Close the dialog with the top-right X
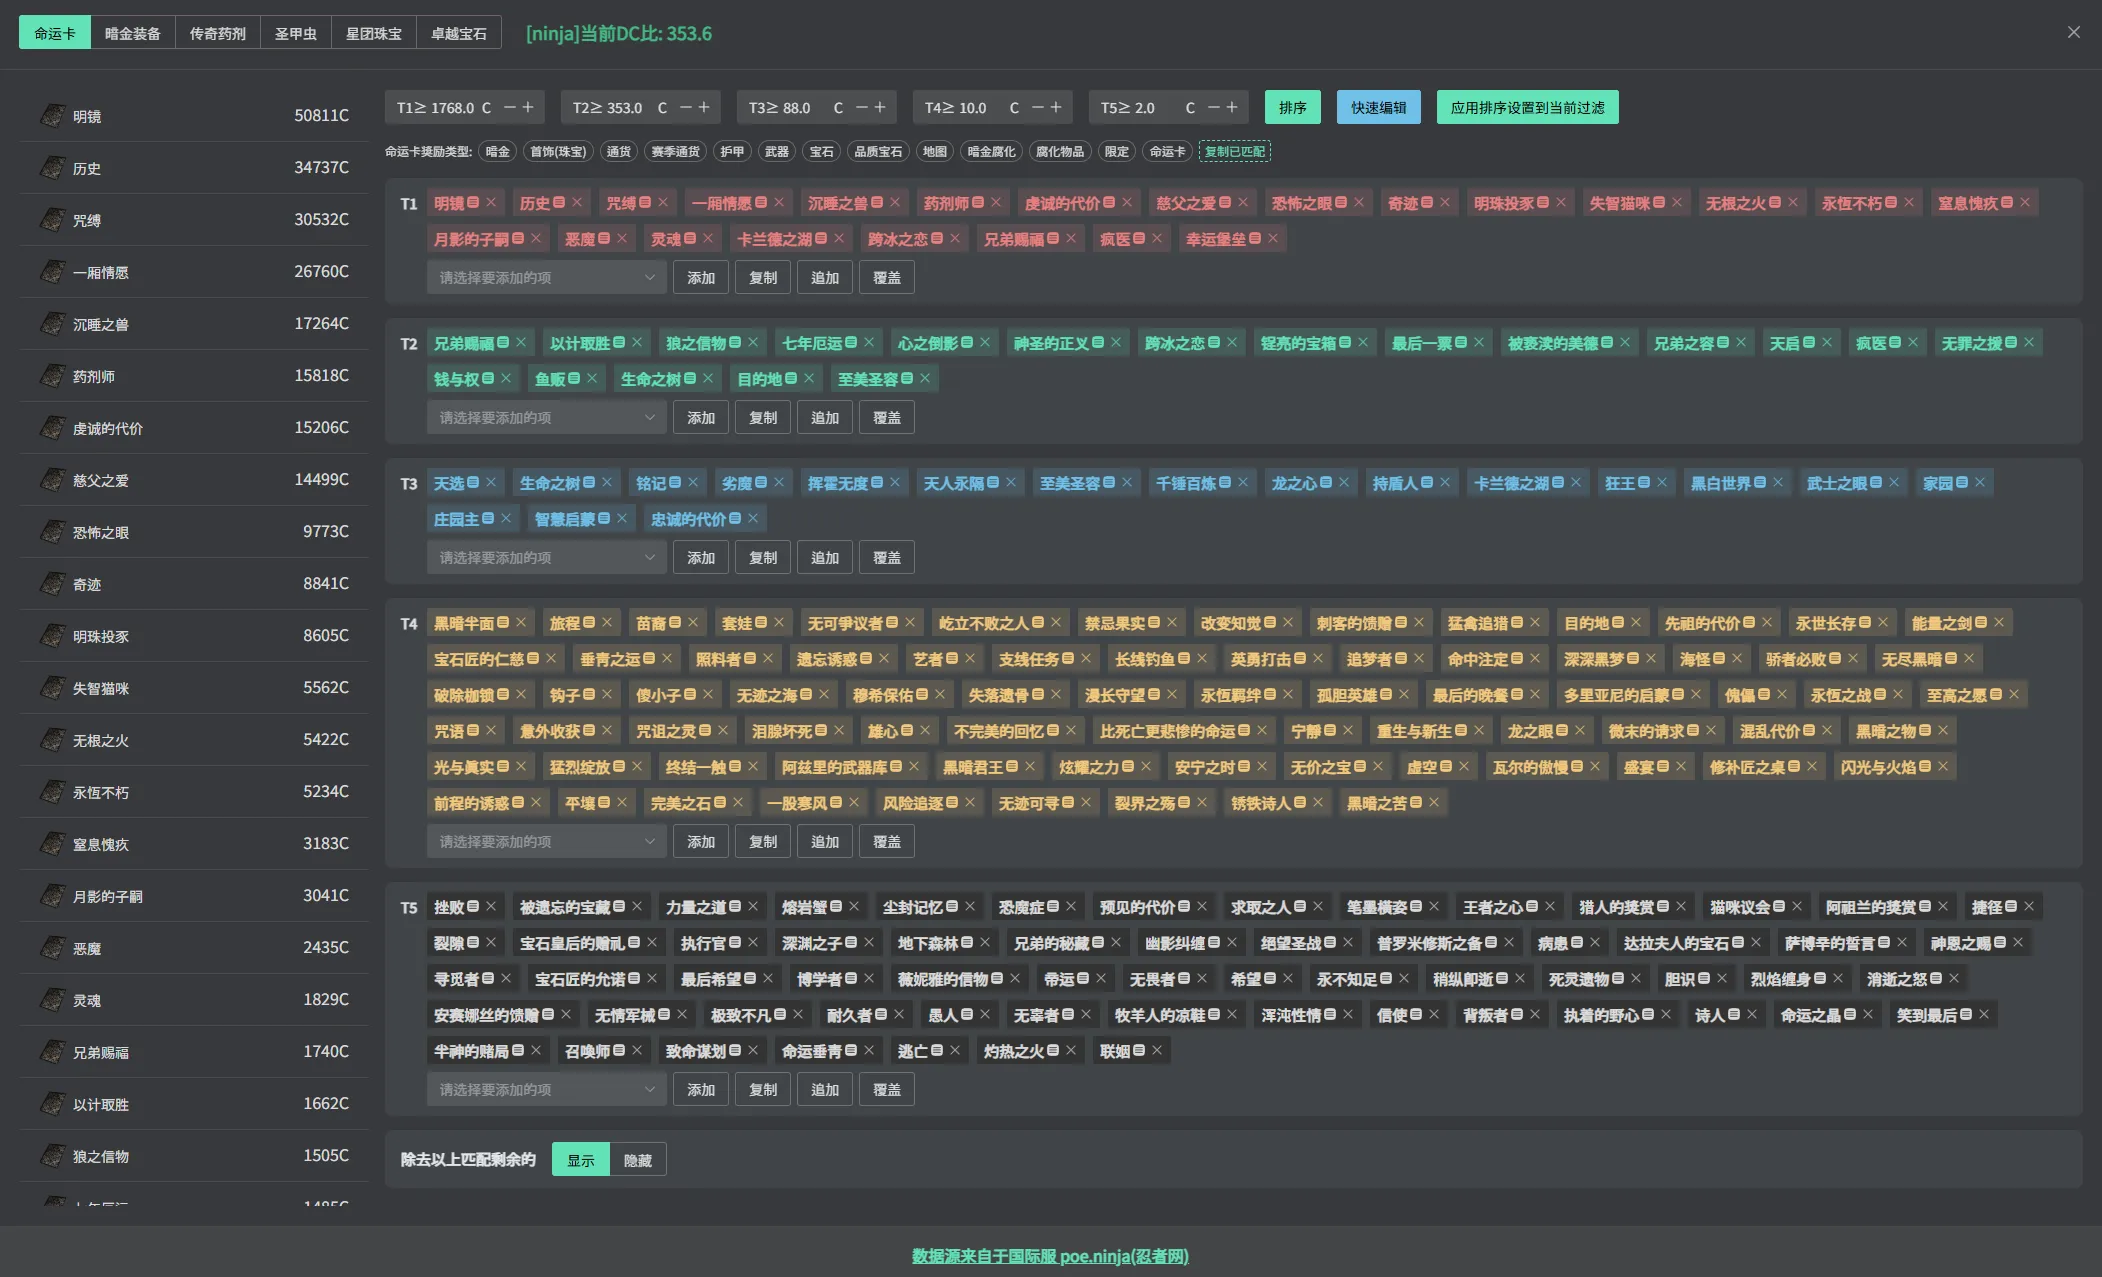2102x1277 pixels. point(2074,32)
